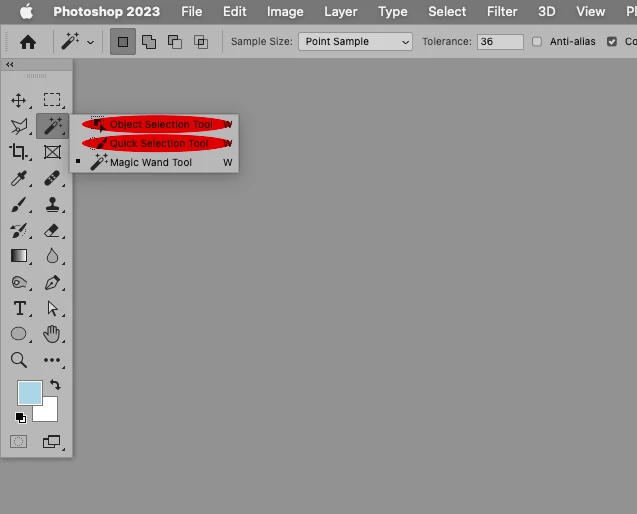Select the Pen tool
This screenshot has width=637, height=514.
point(52,282)
